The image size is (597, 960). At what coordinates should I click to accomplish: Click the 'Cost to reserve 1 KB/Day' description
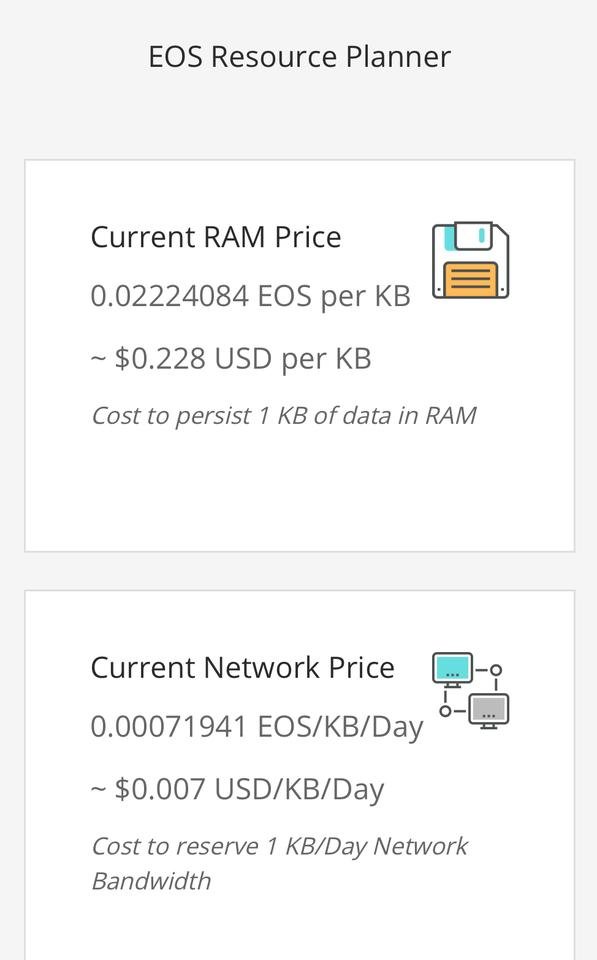click(x=279, y=864)
